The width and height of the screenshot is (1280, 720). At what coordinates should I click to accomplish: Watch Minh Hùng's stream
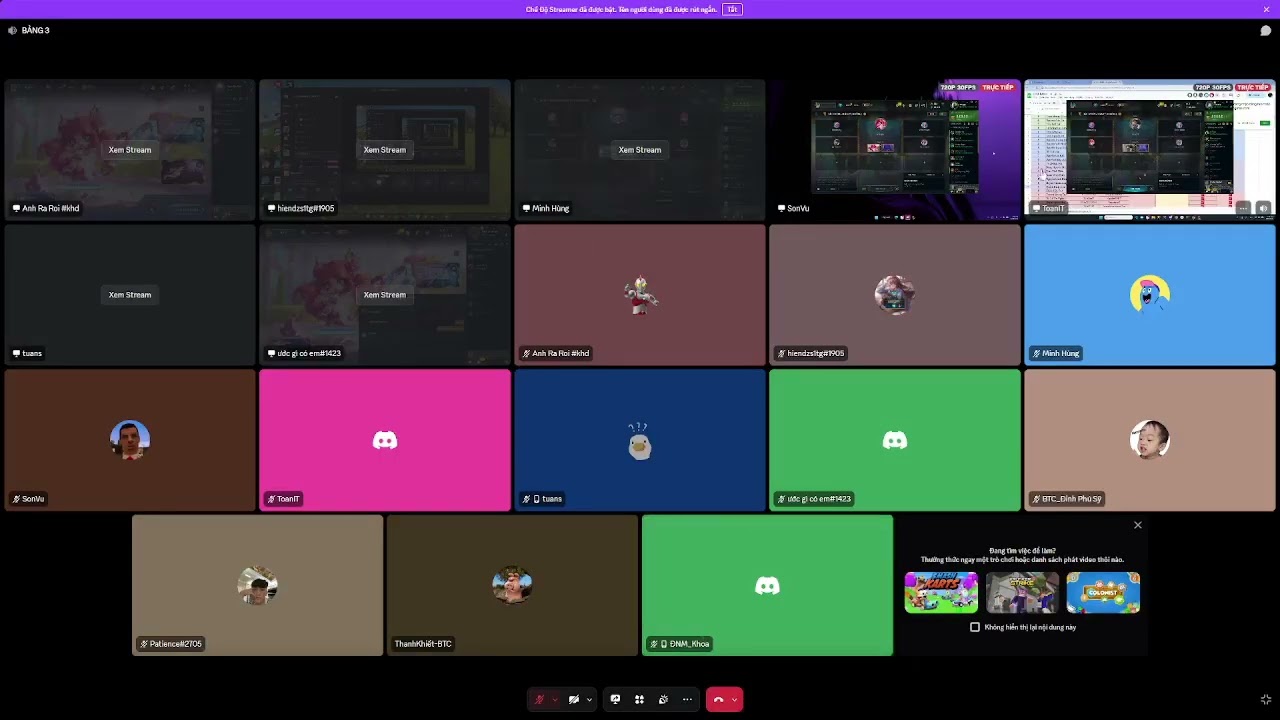(640, 150)
